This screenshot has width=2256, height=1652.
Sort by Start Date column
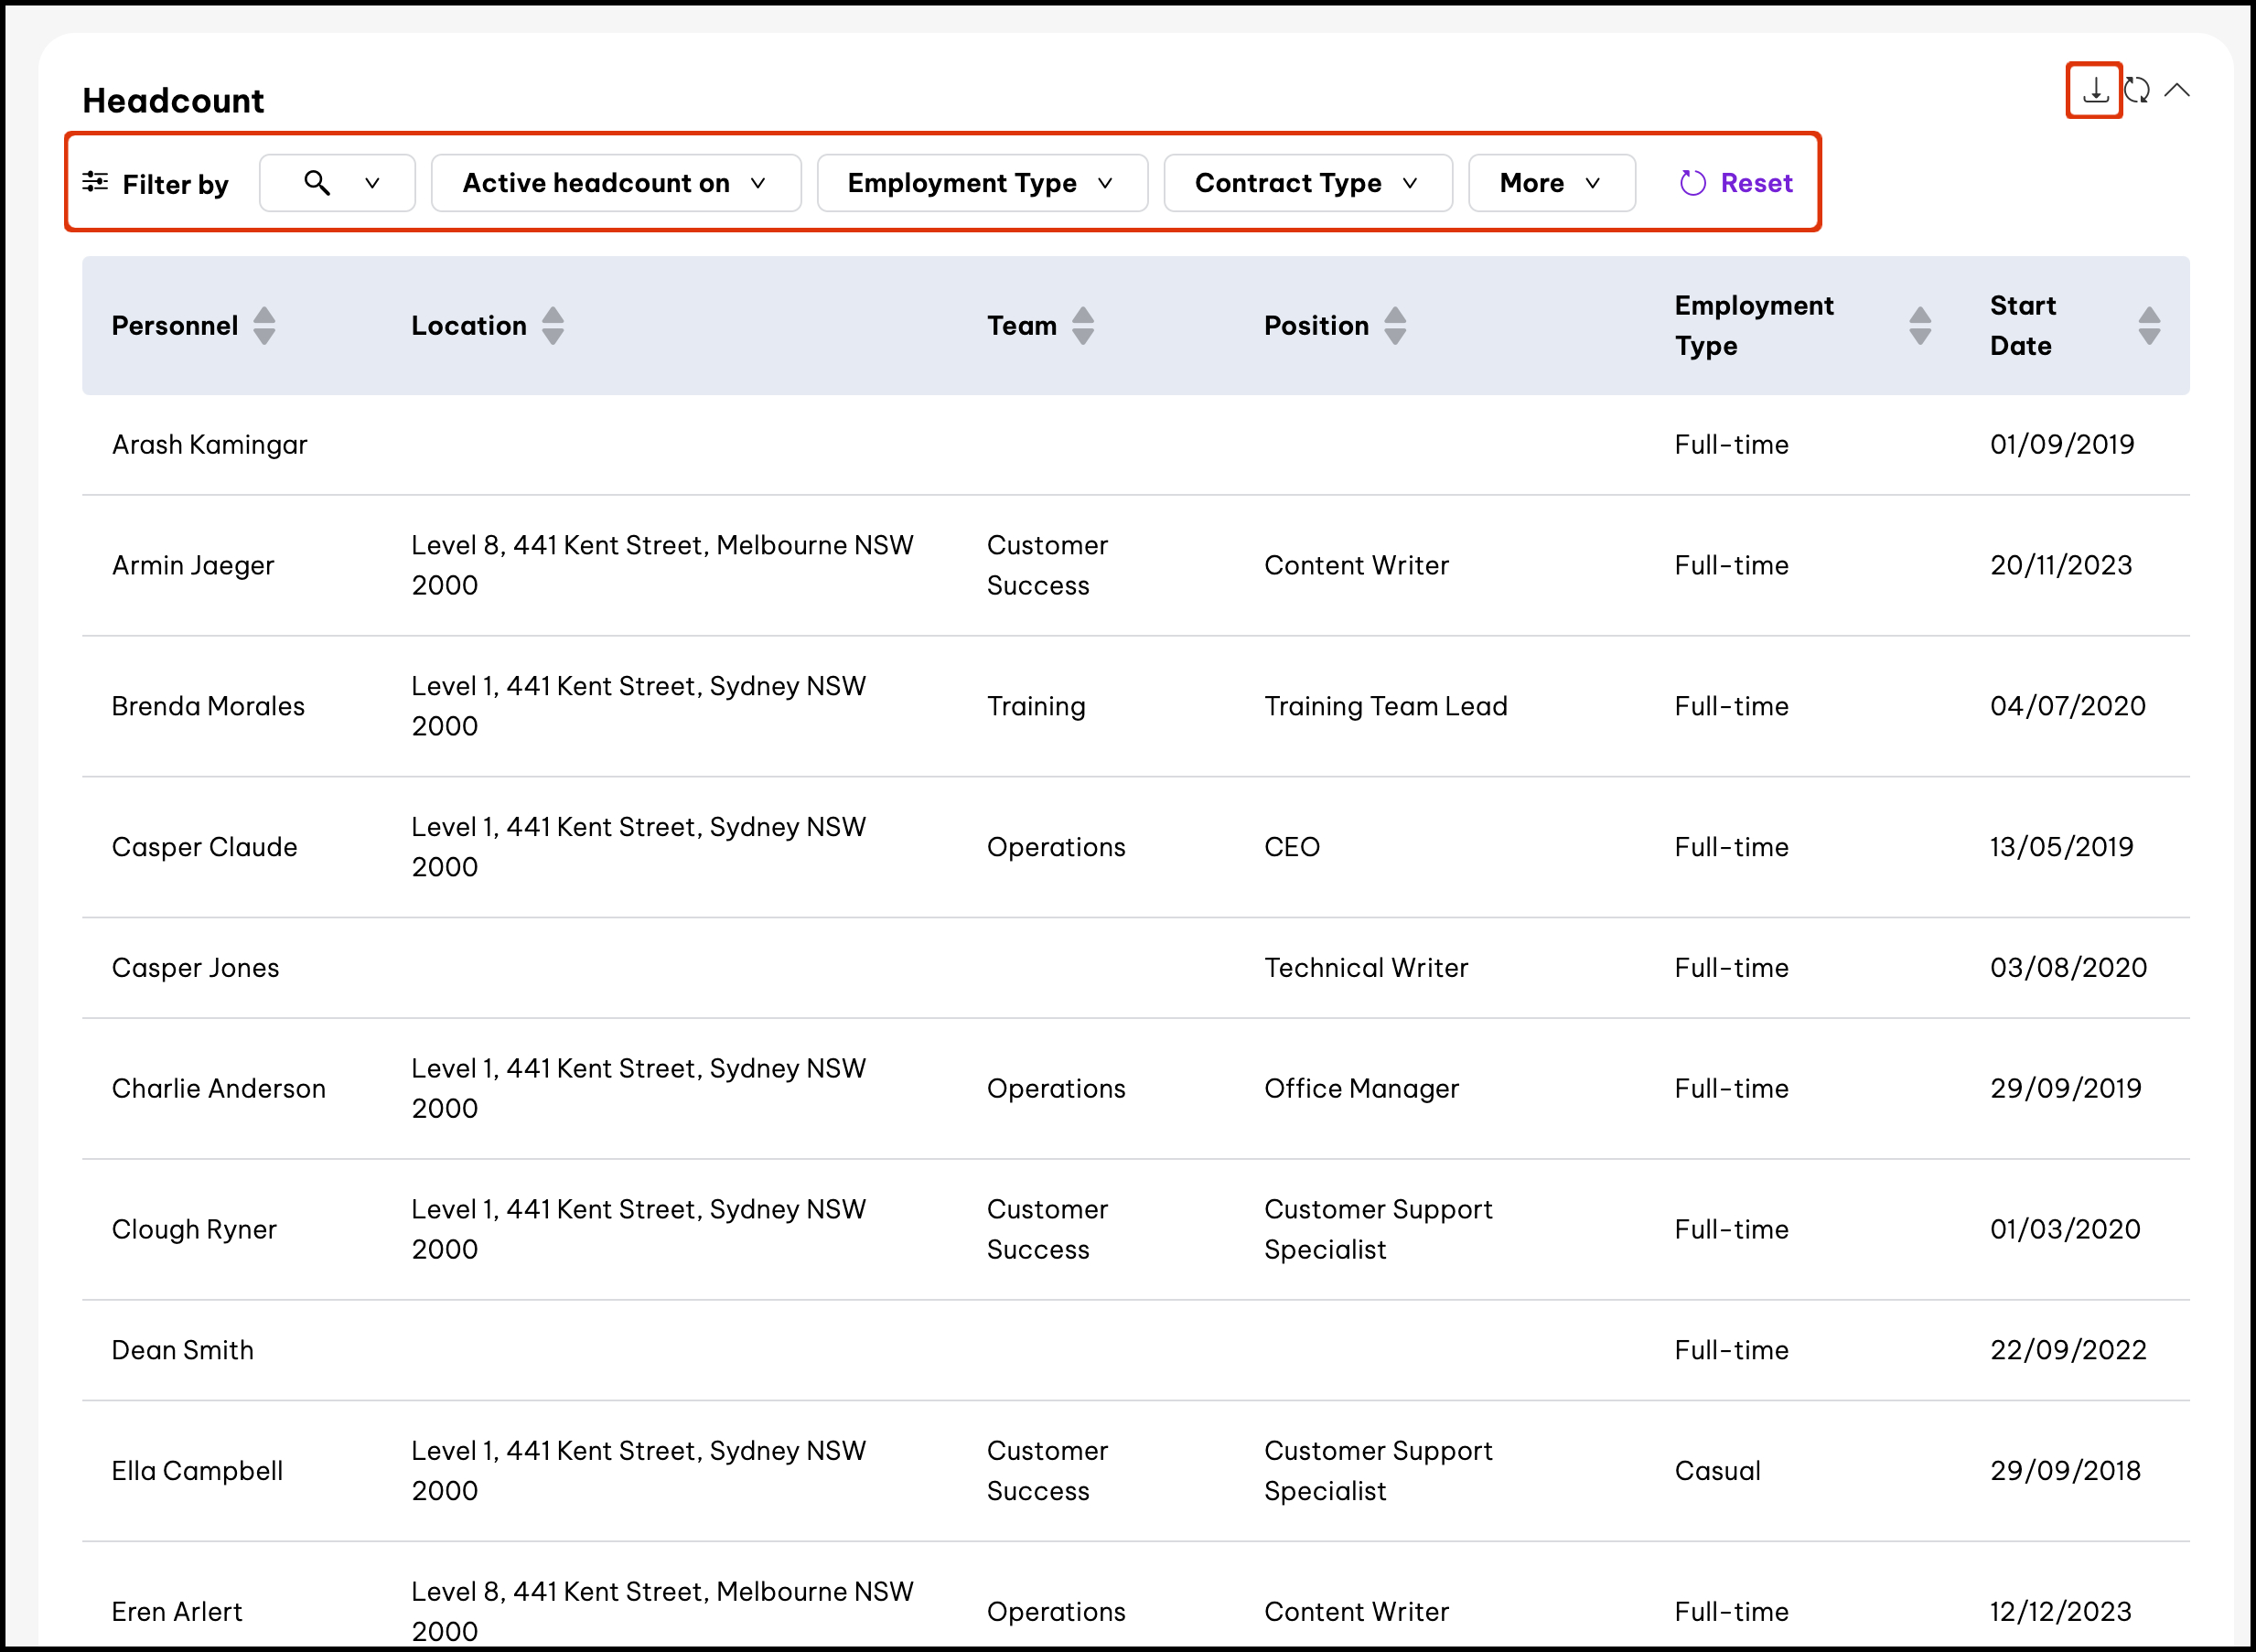coord(2150,326)
